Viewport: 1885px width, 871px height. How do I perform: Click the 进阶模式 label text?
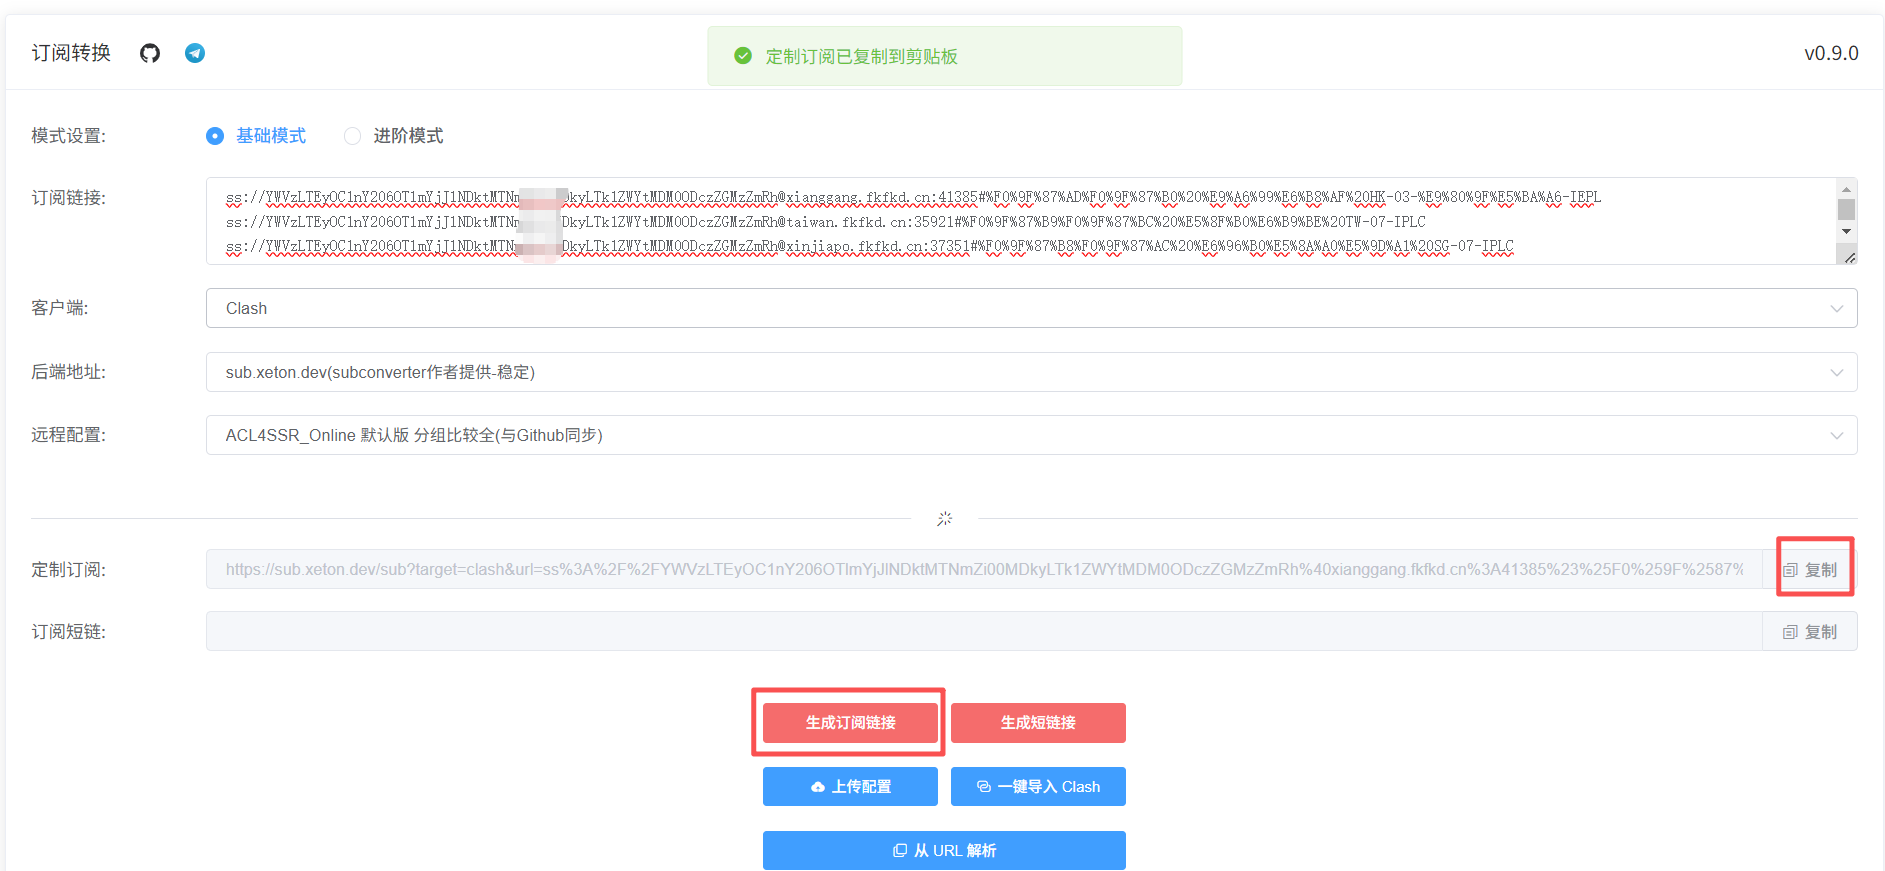click(408, 136)
